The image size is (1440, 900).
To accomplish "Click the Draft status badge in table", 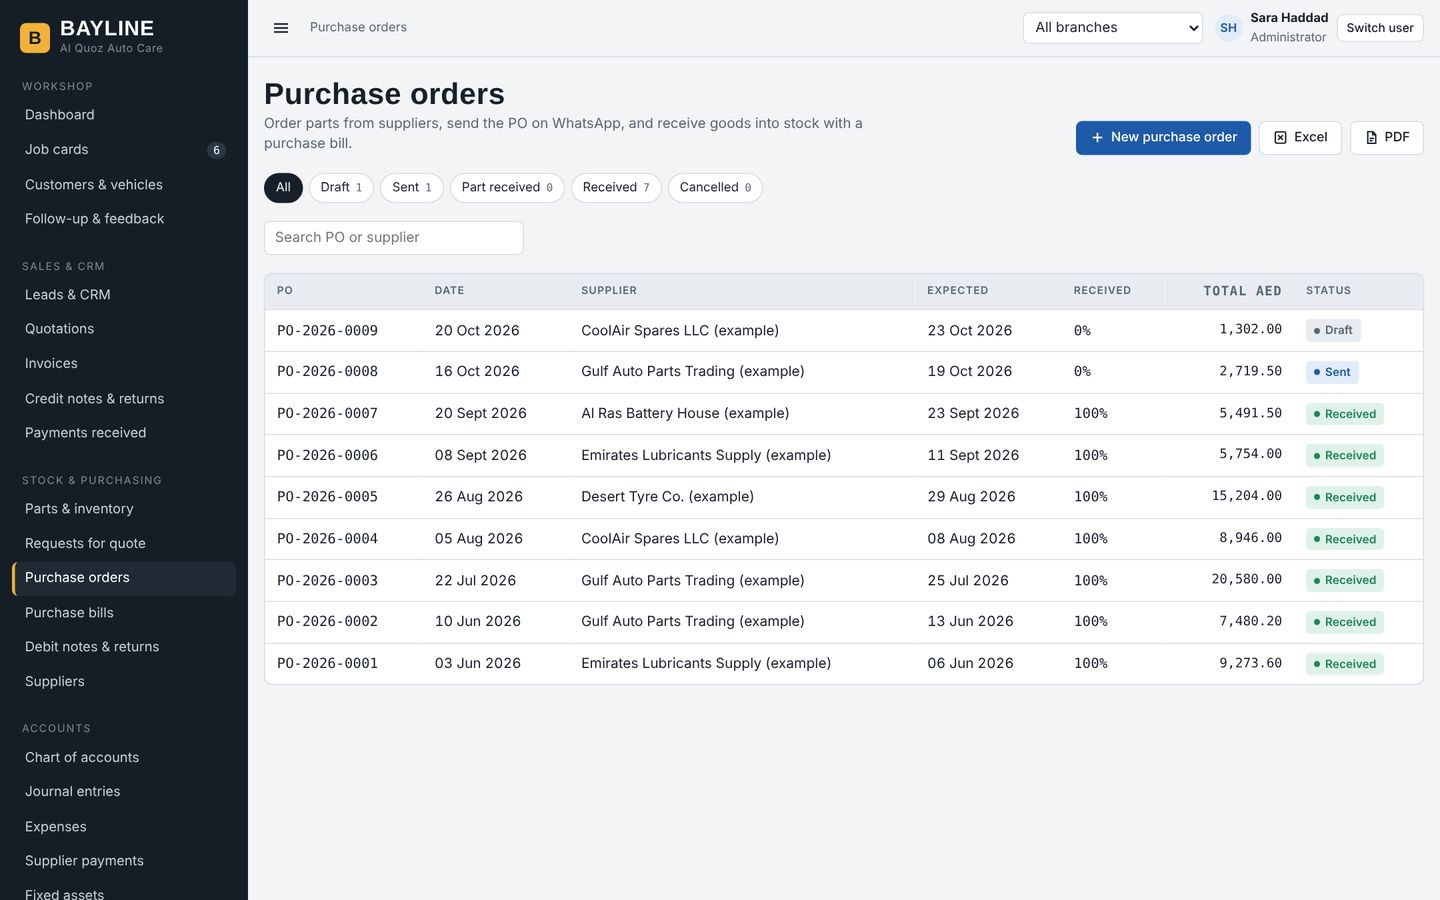I will click(x=1333, y=331).
